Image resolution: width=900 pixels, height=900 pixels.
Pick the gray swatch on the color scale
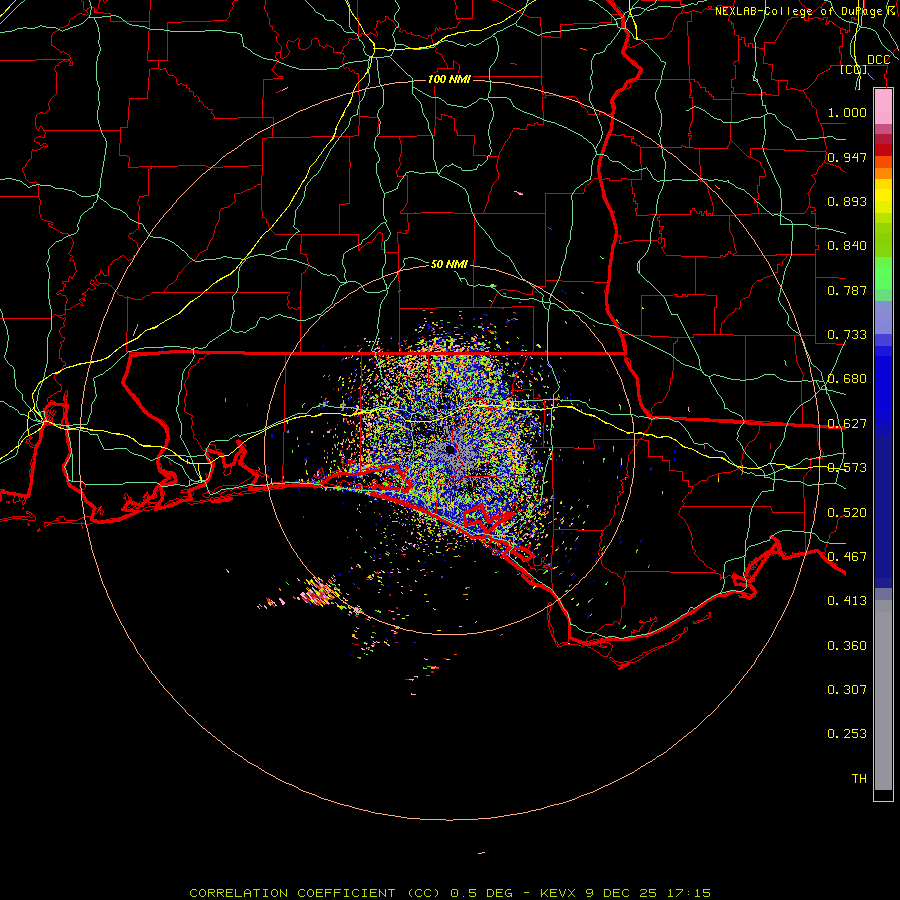coord(883,695)
